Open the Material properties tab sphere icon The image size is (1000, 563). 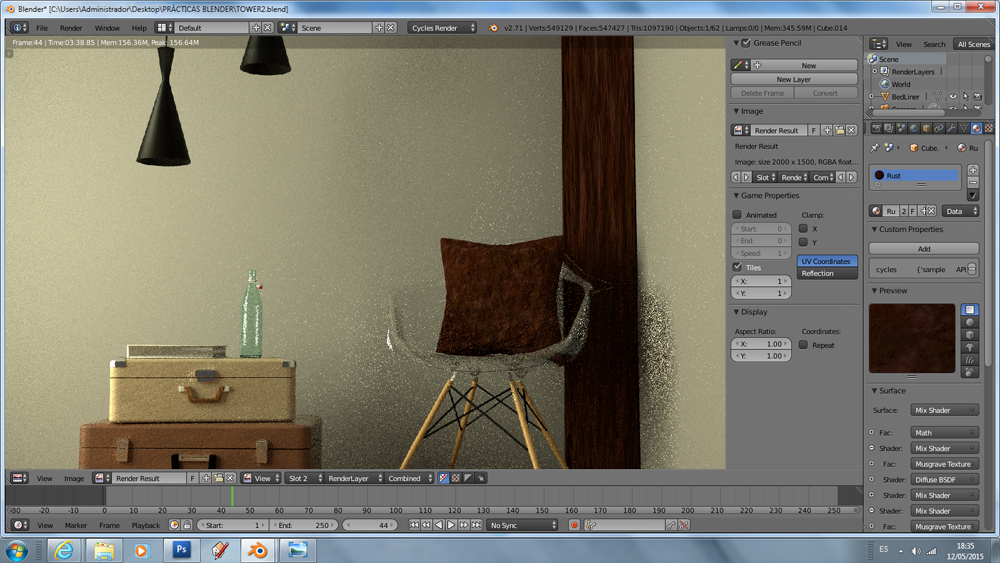pos(976,128)
